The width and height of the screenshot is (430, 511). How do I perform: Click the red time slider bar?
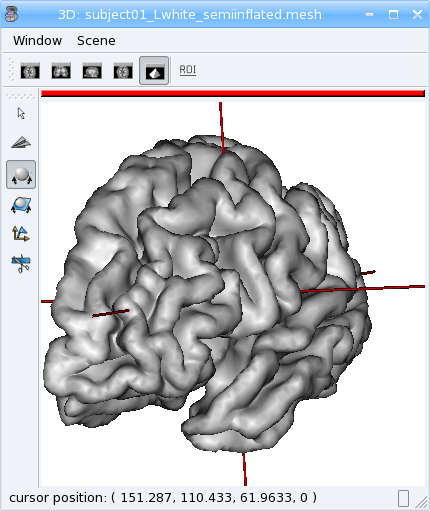(x=233, y=94)
